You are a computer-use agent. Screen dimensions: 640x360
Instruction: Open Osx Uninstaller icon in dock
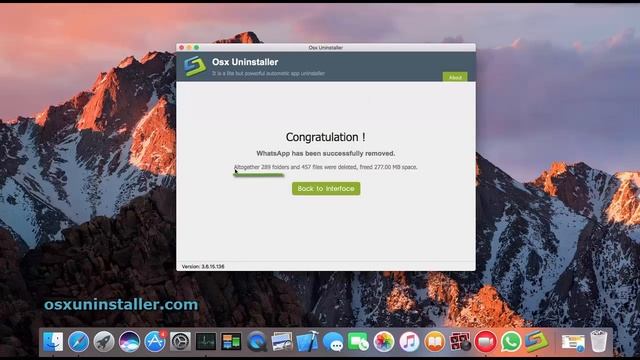[536, 341]
